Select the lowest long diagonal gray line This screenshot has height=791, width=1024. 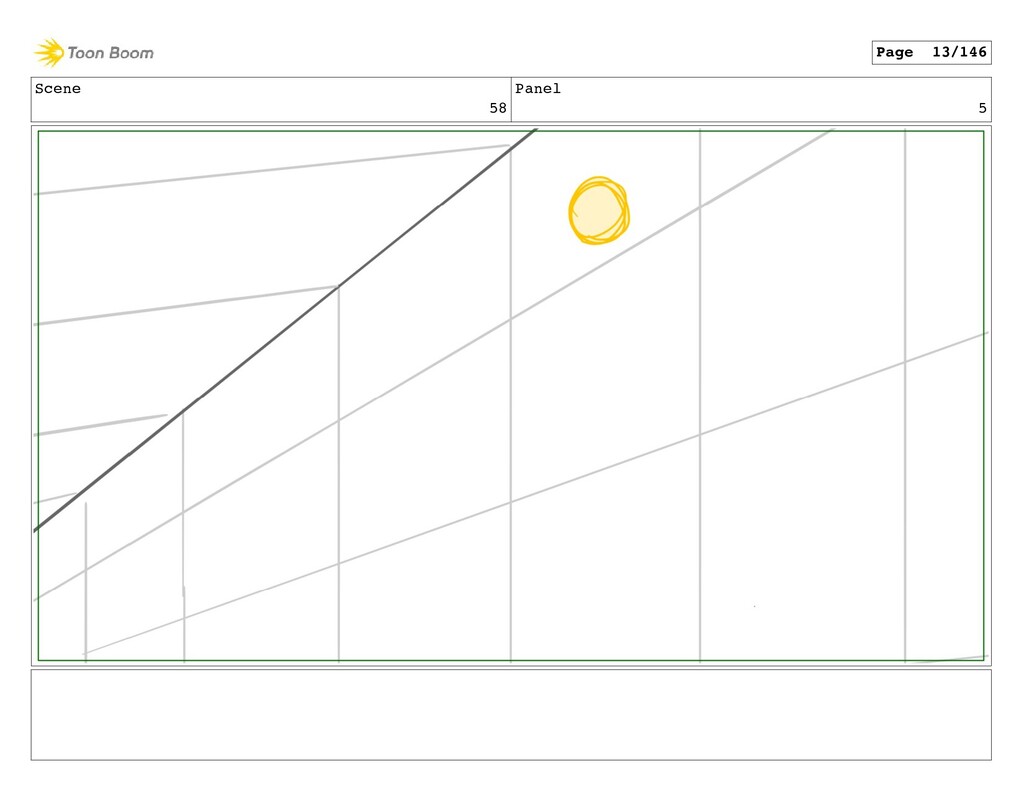click(x=536, y=493)
